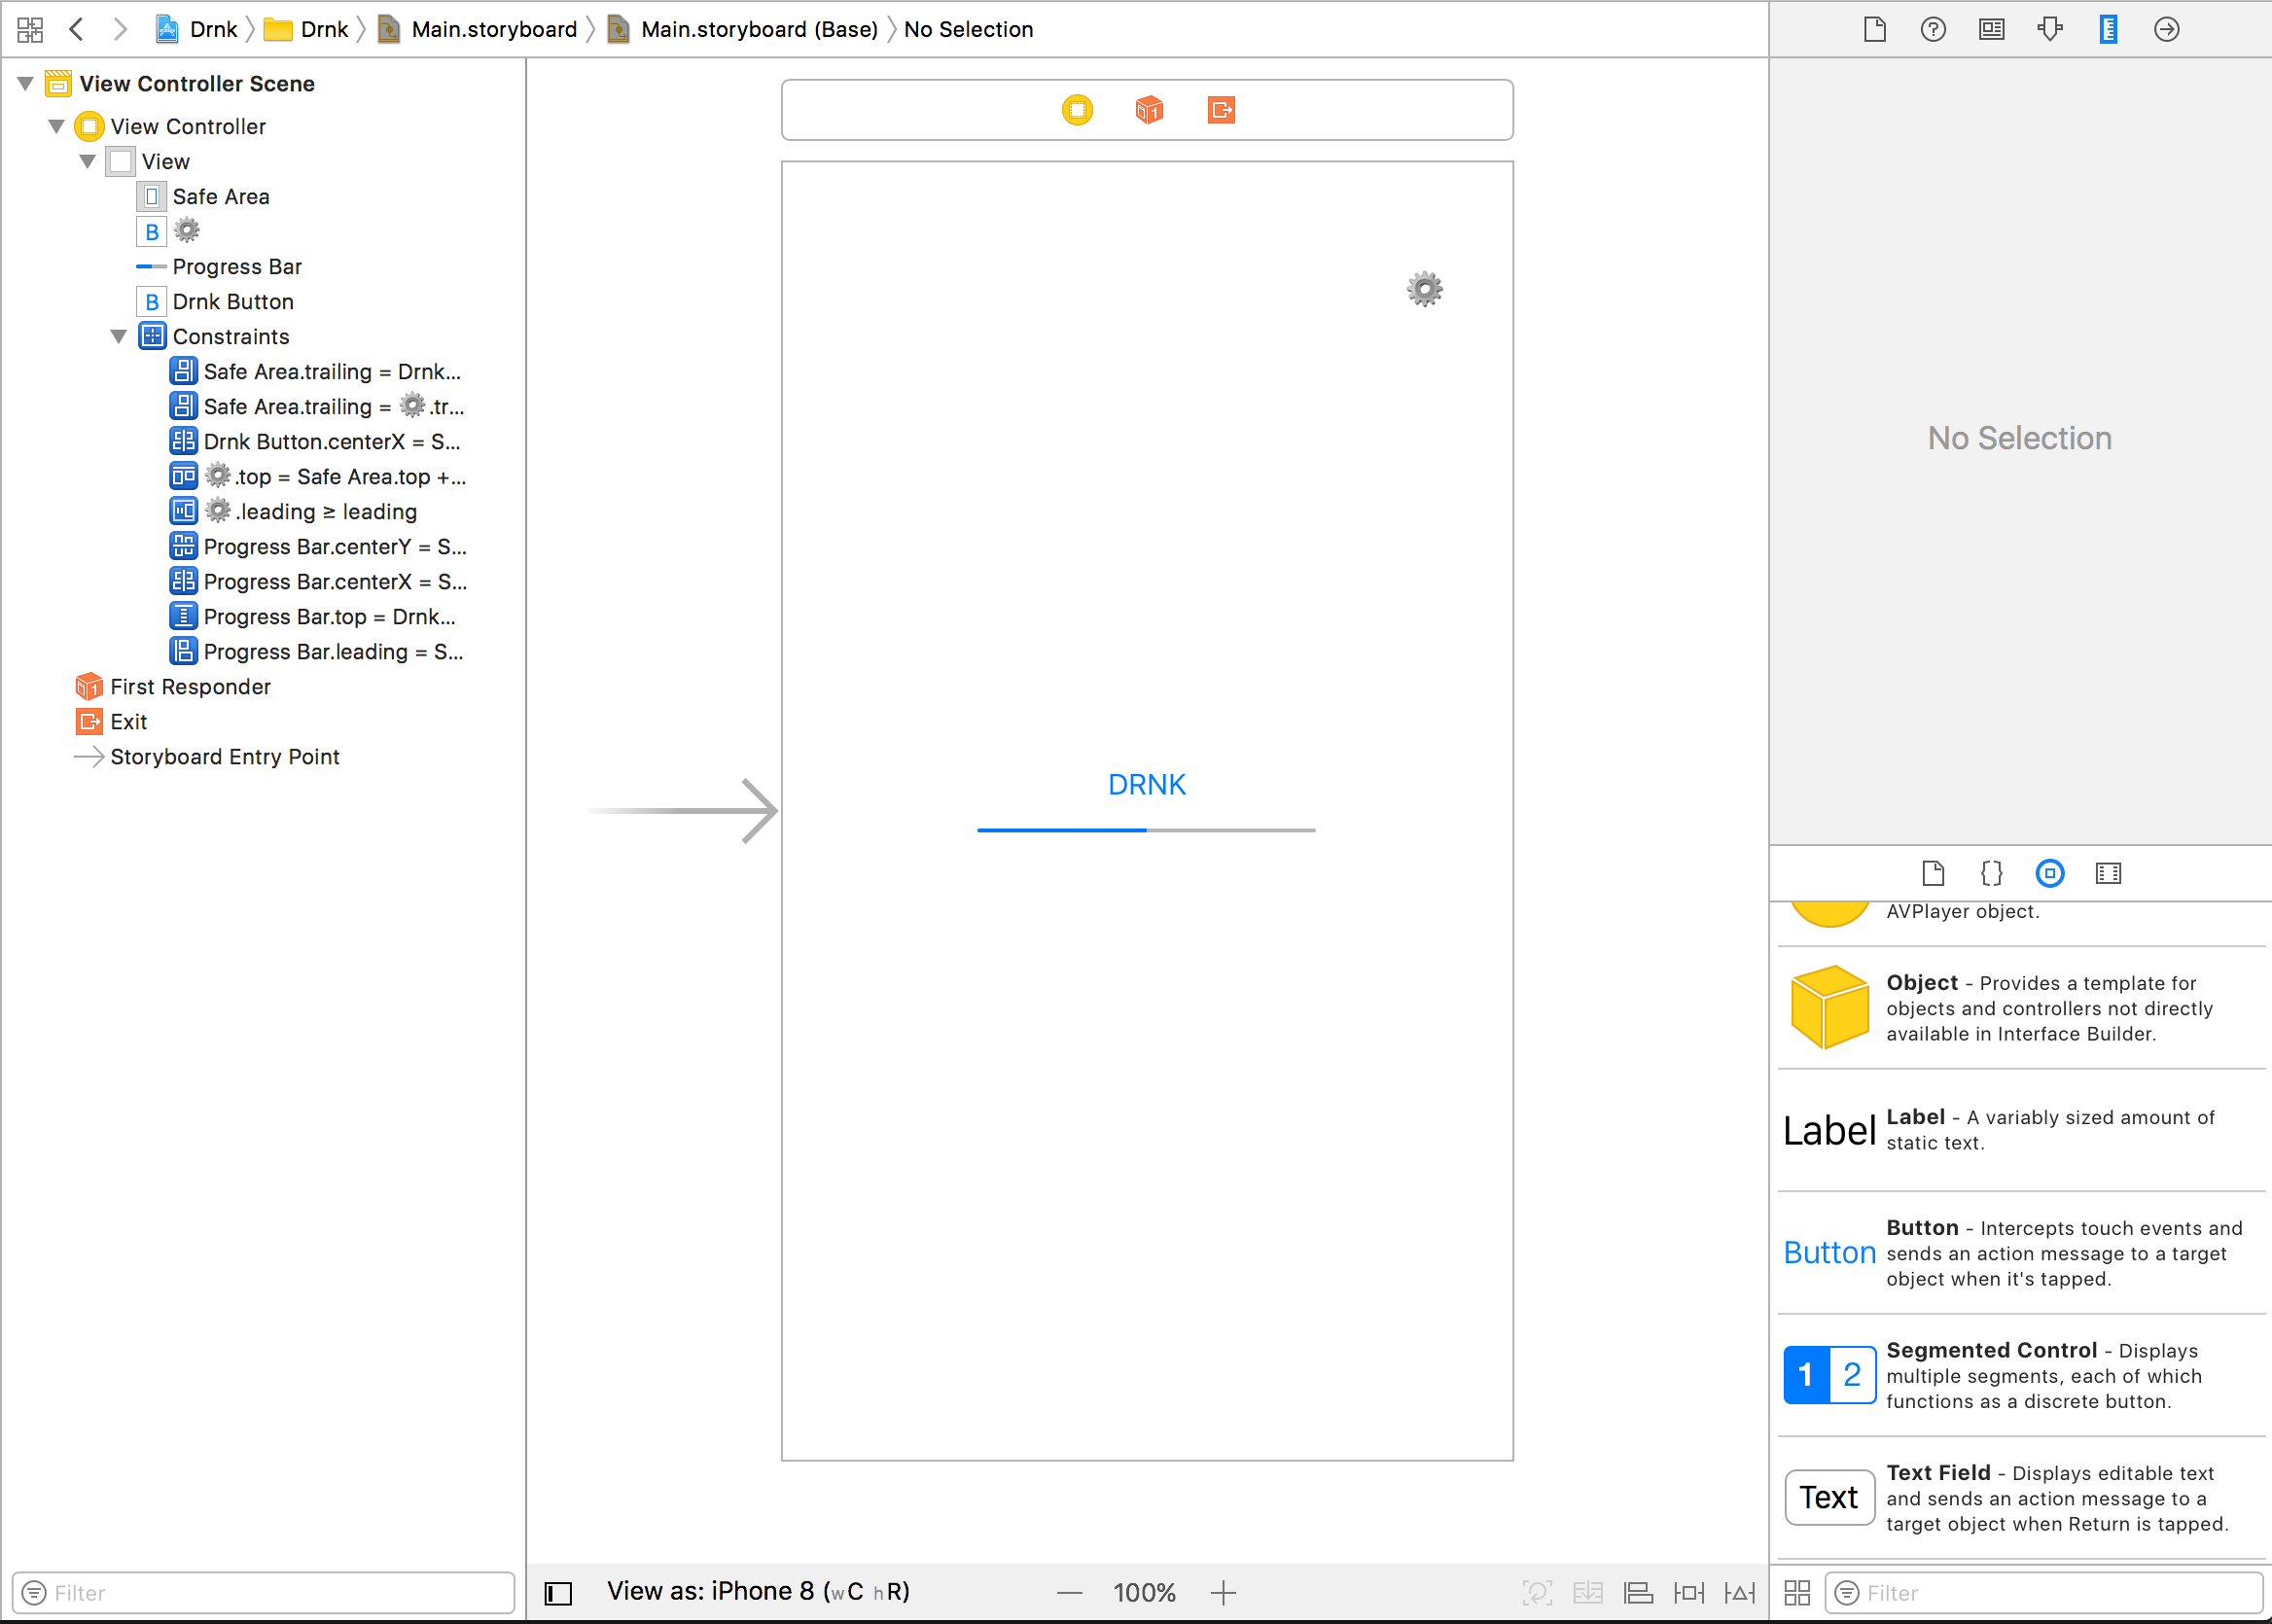Select View Controller icon in scene dock

(x=1077, y=109)
